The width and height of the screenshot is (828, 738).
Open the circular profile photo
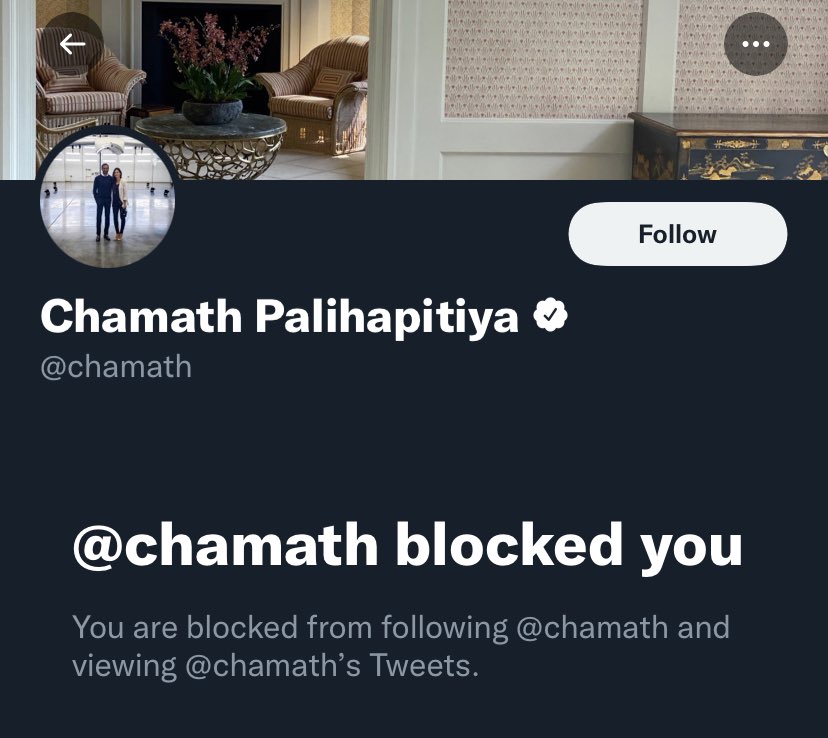point(108,199)
